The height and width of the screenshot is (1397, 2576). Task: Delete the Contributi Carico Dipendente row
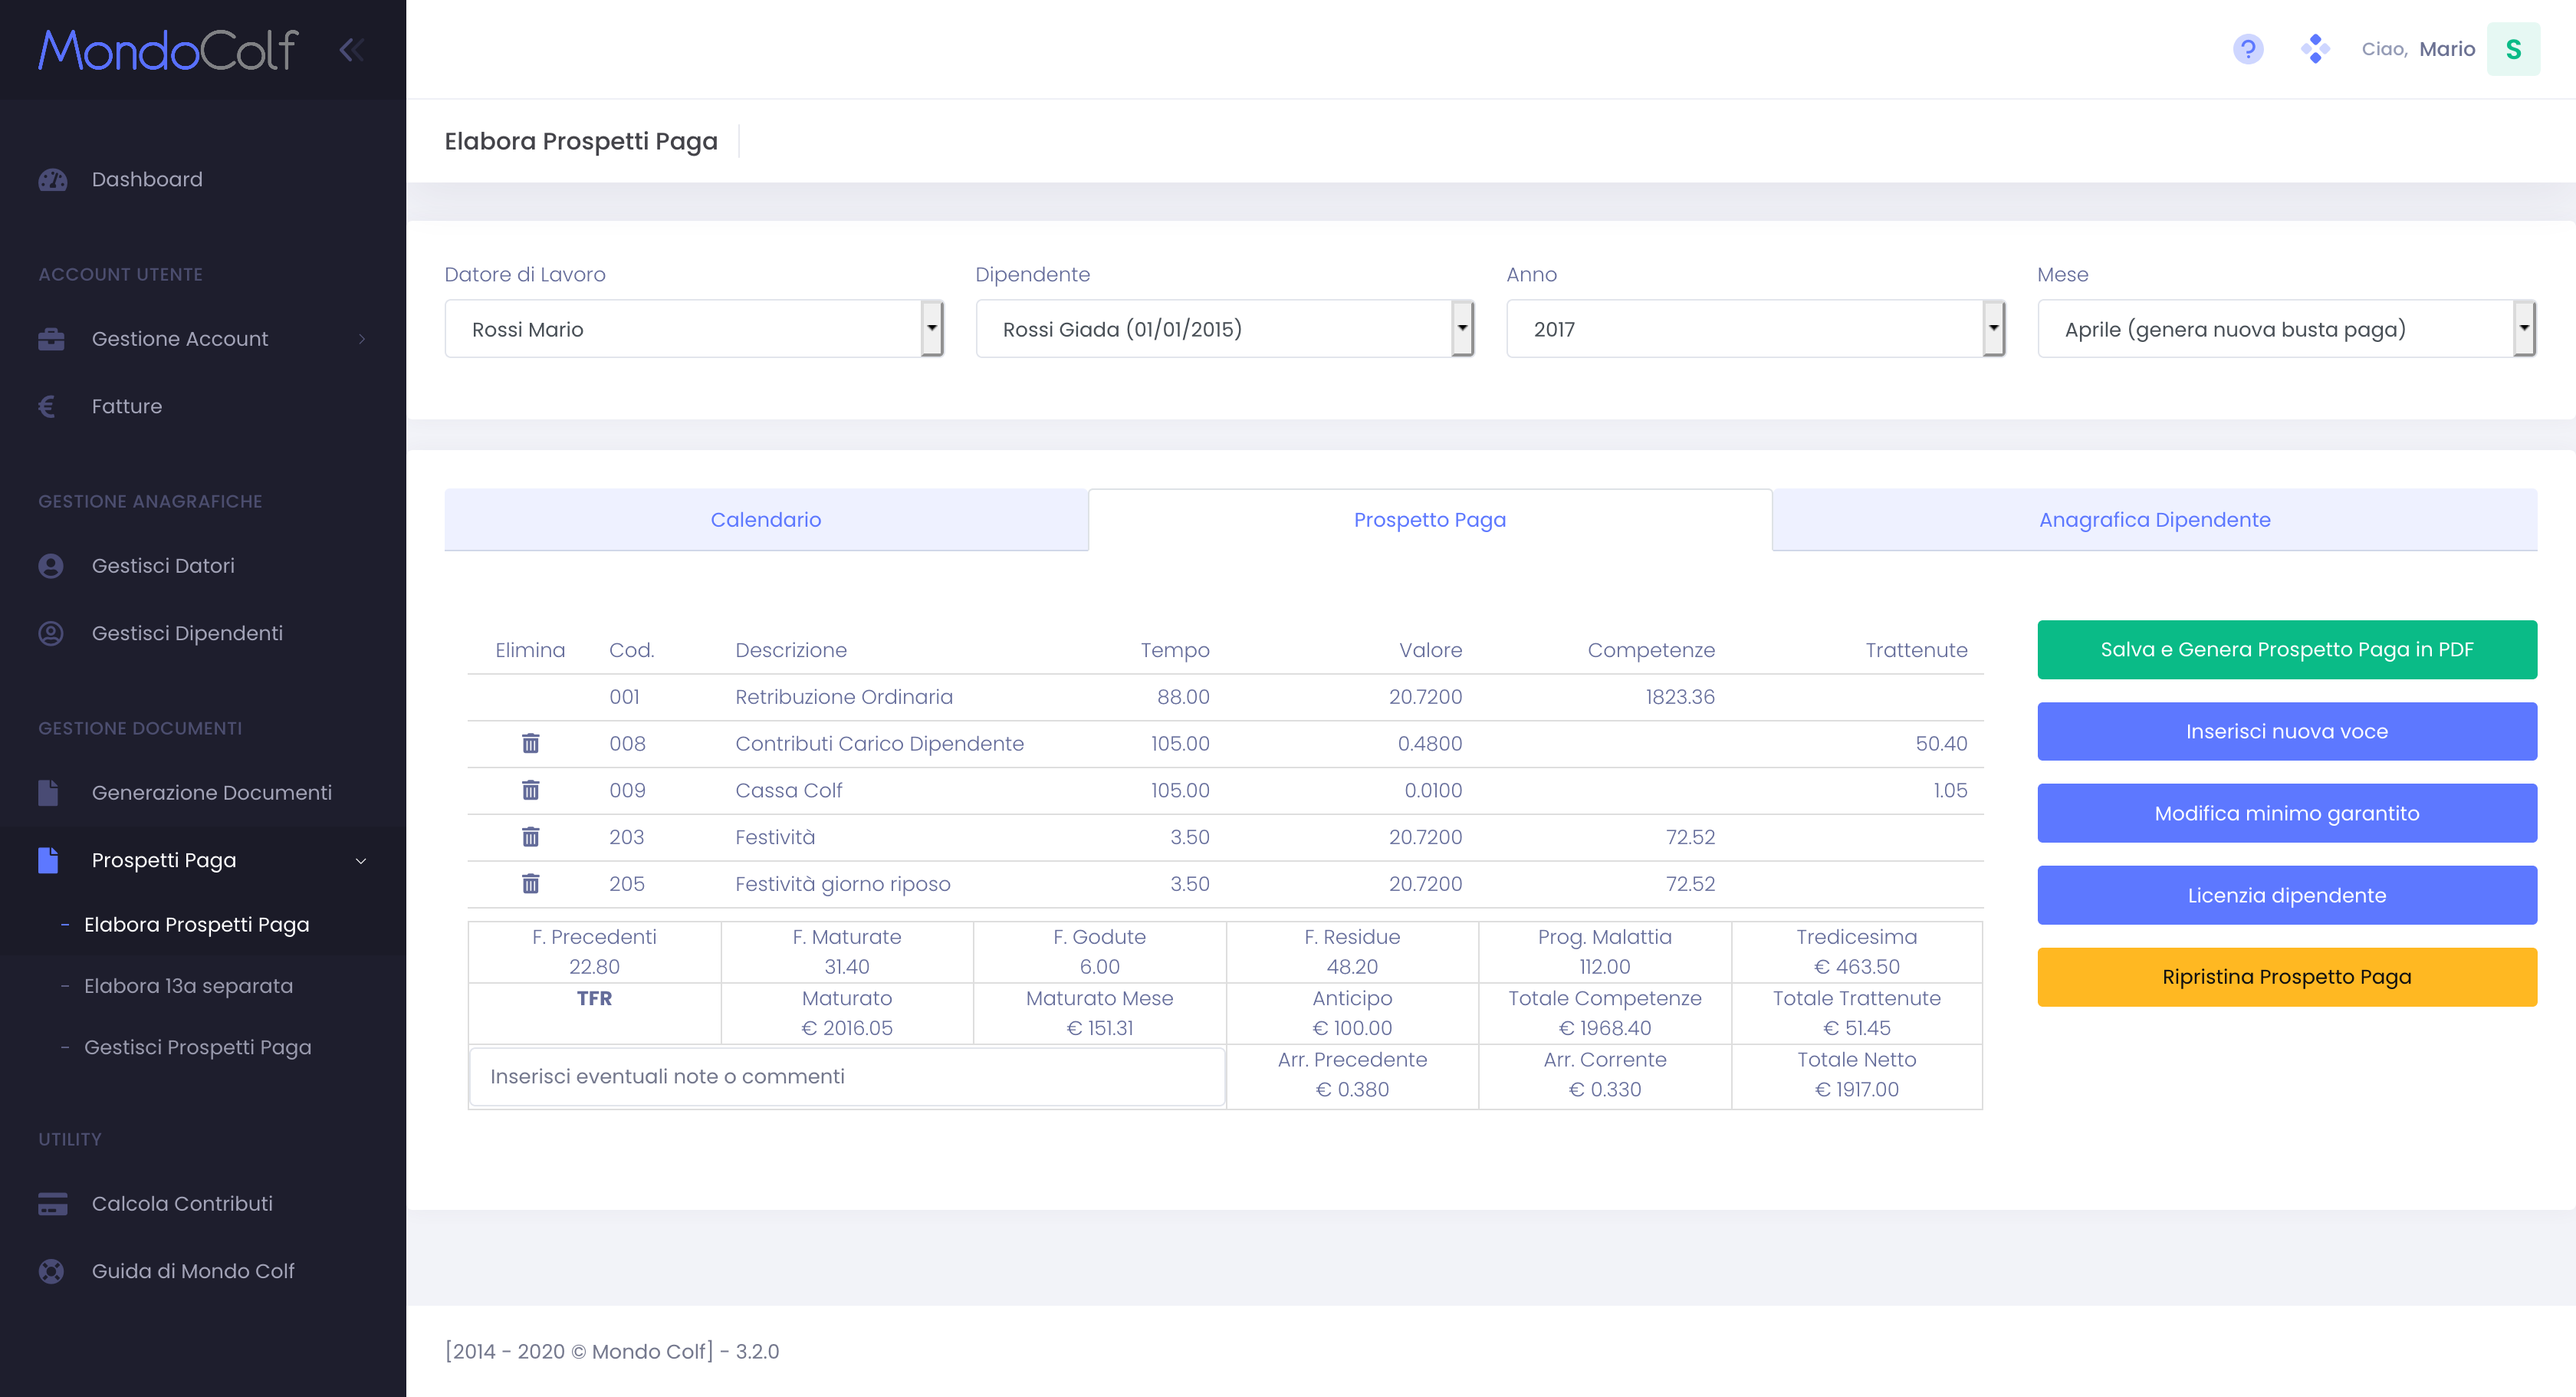tap(530, 743)
